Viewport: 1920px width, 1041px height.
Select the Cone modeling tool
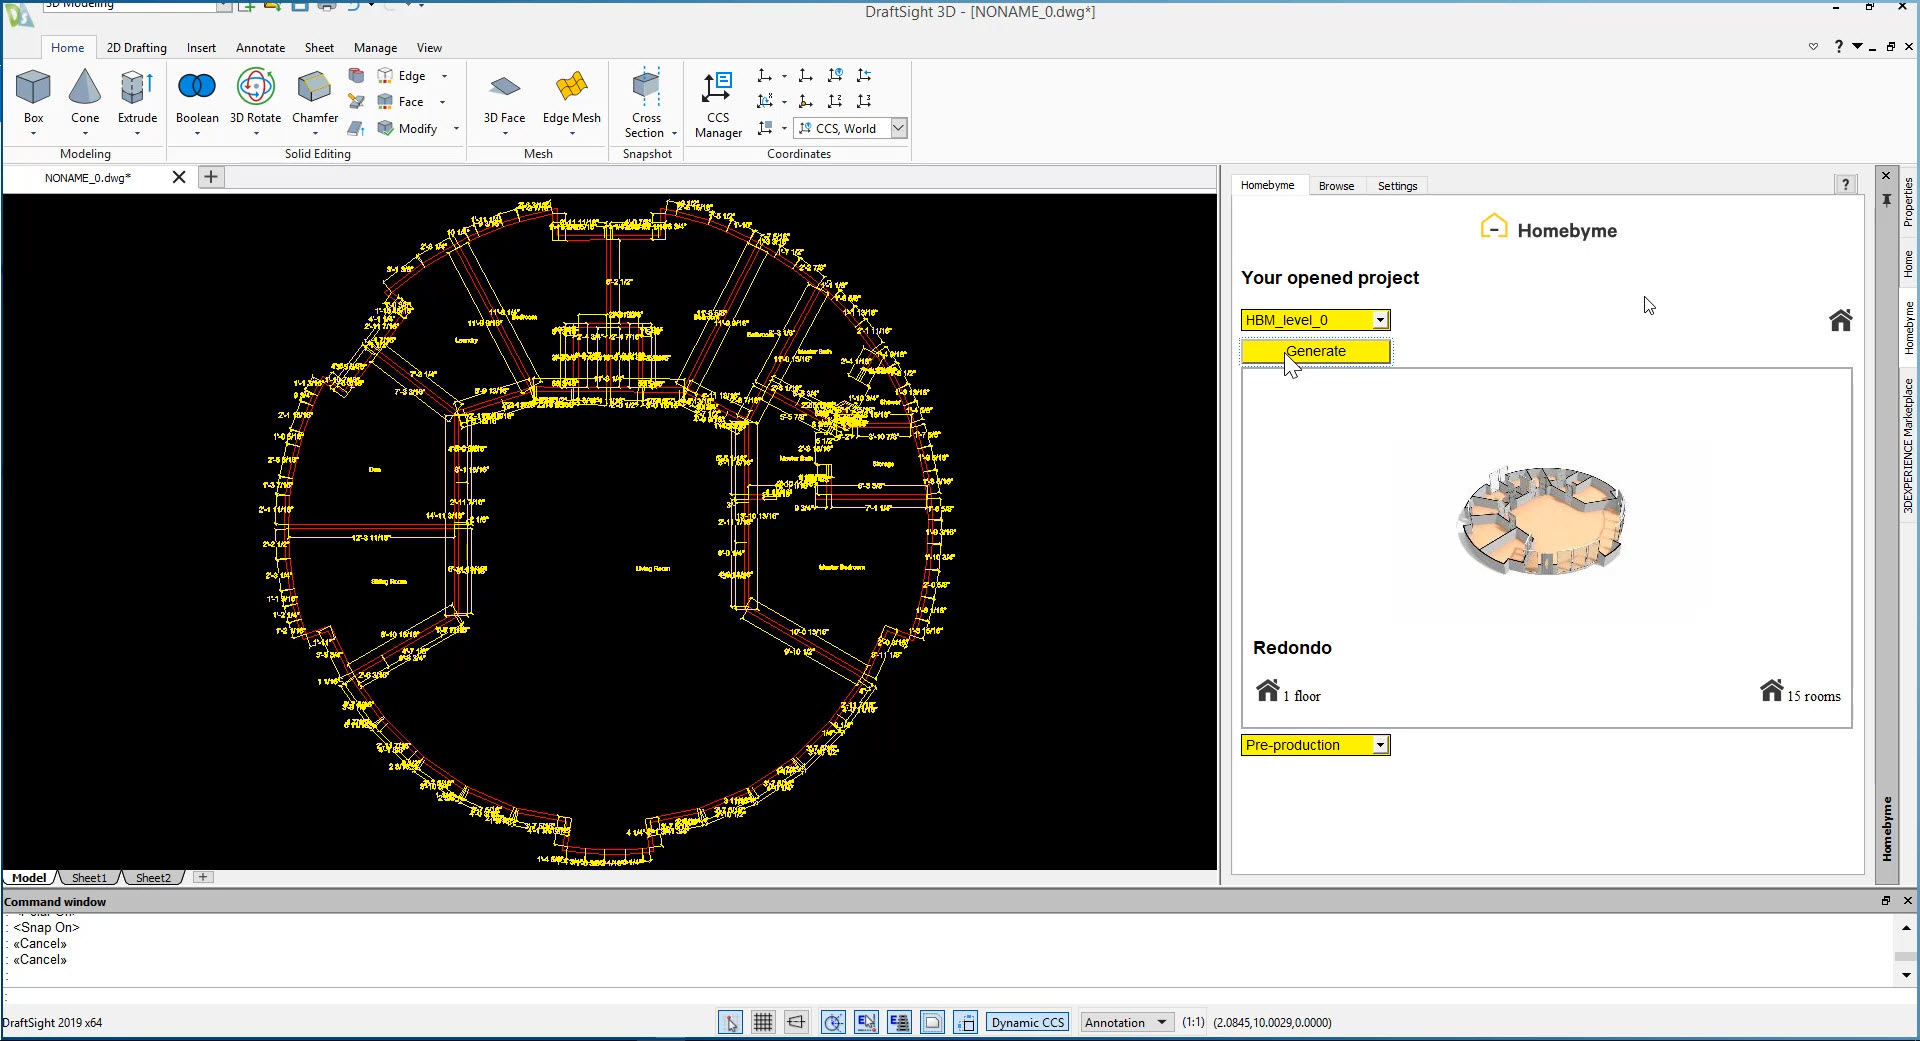coord(85,97)
